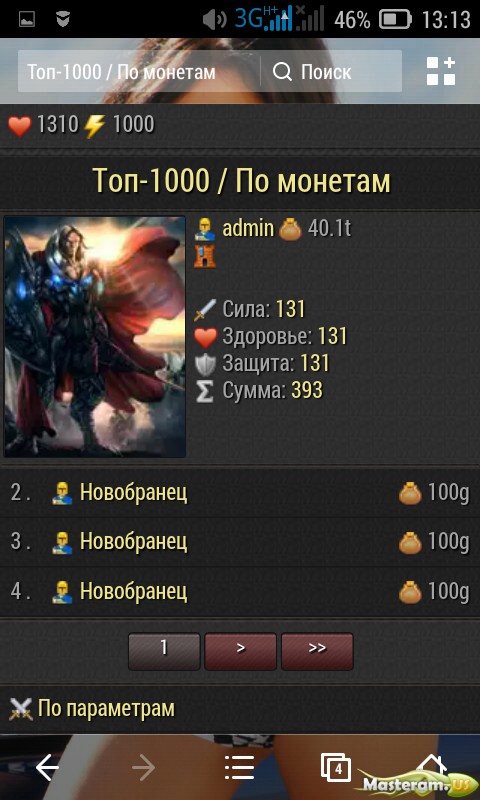Open Новобранец ranked second

pos(134,493)
